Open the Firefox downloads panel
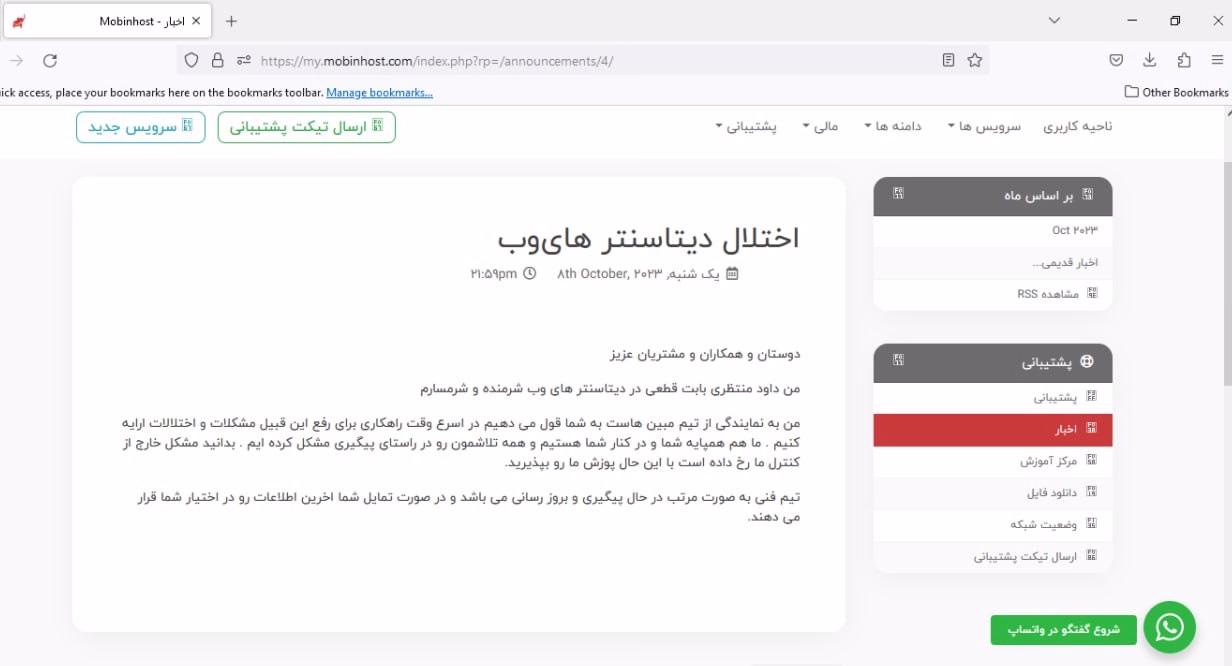The image size is (1232, 666). pos(1150,61)
